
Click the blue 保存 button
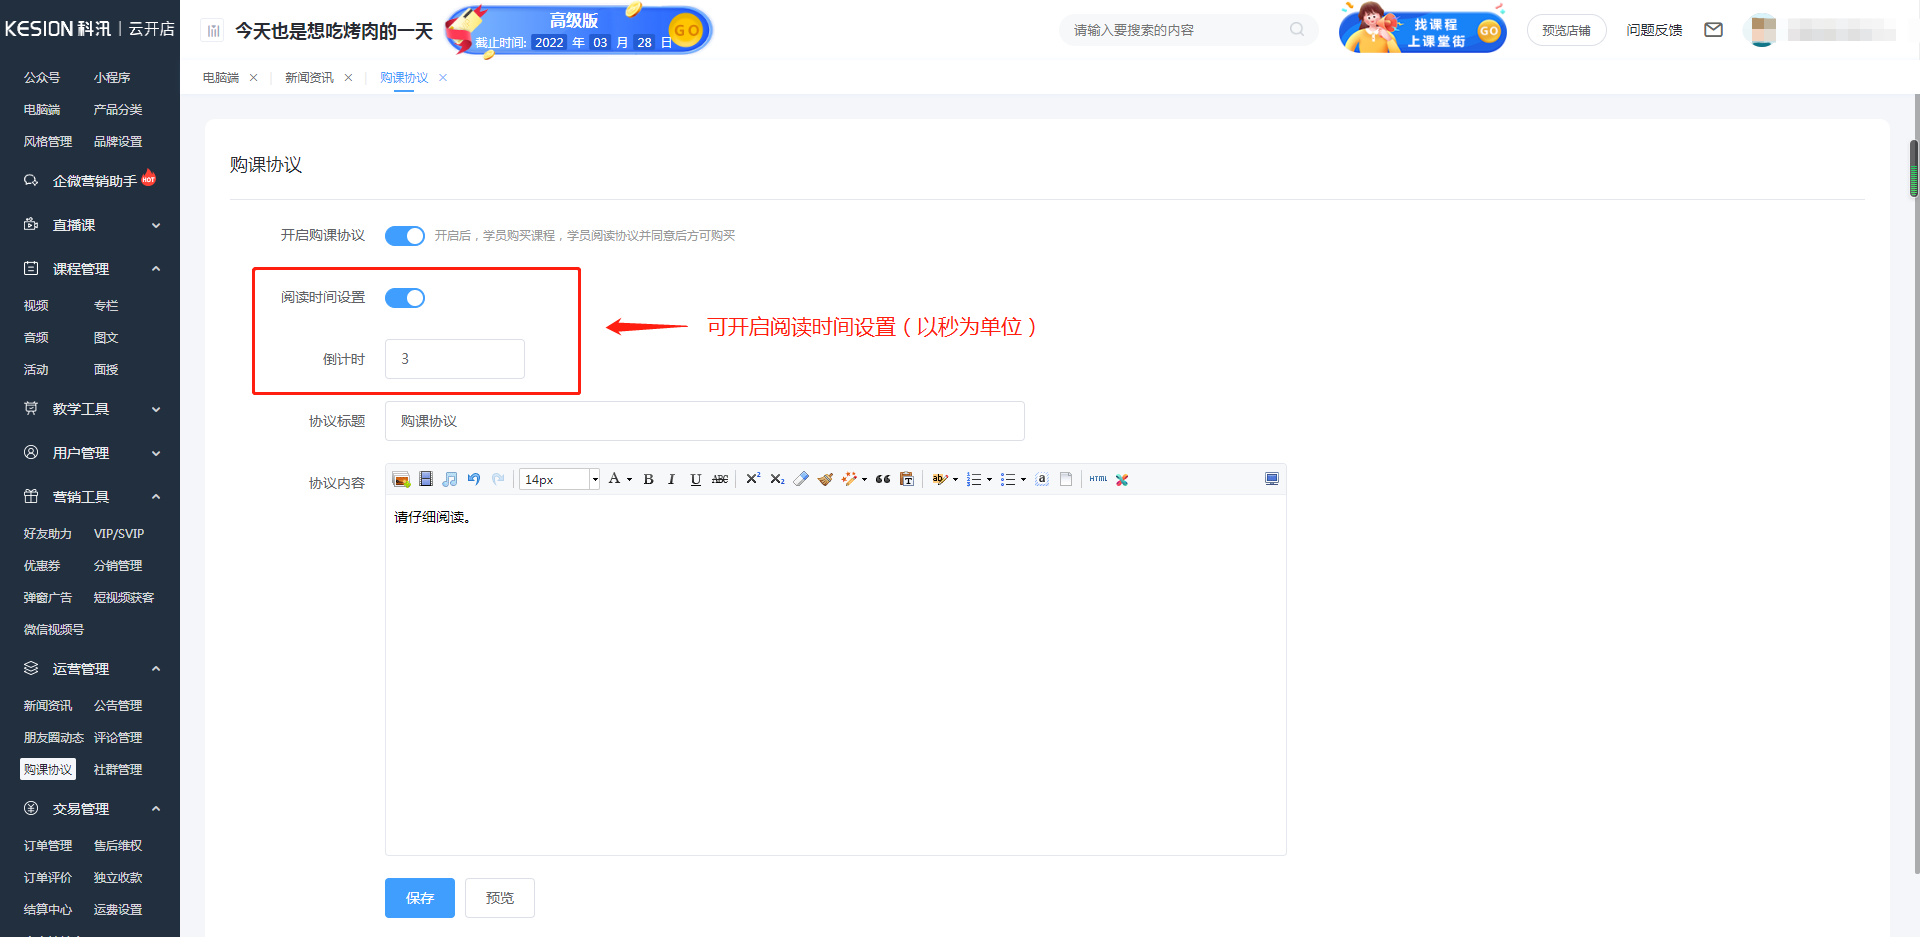(420, 898)
